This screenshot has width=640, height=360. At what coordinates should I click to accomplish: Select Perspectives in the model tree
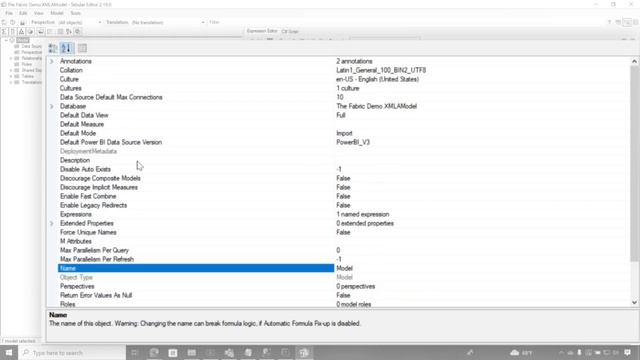(x=31, y=52)
